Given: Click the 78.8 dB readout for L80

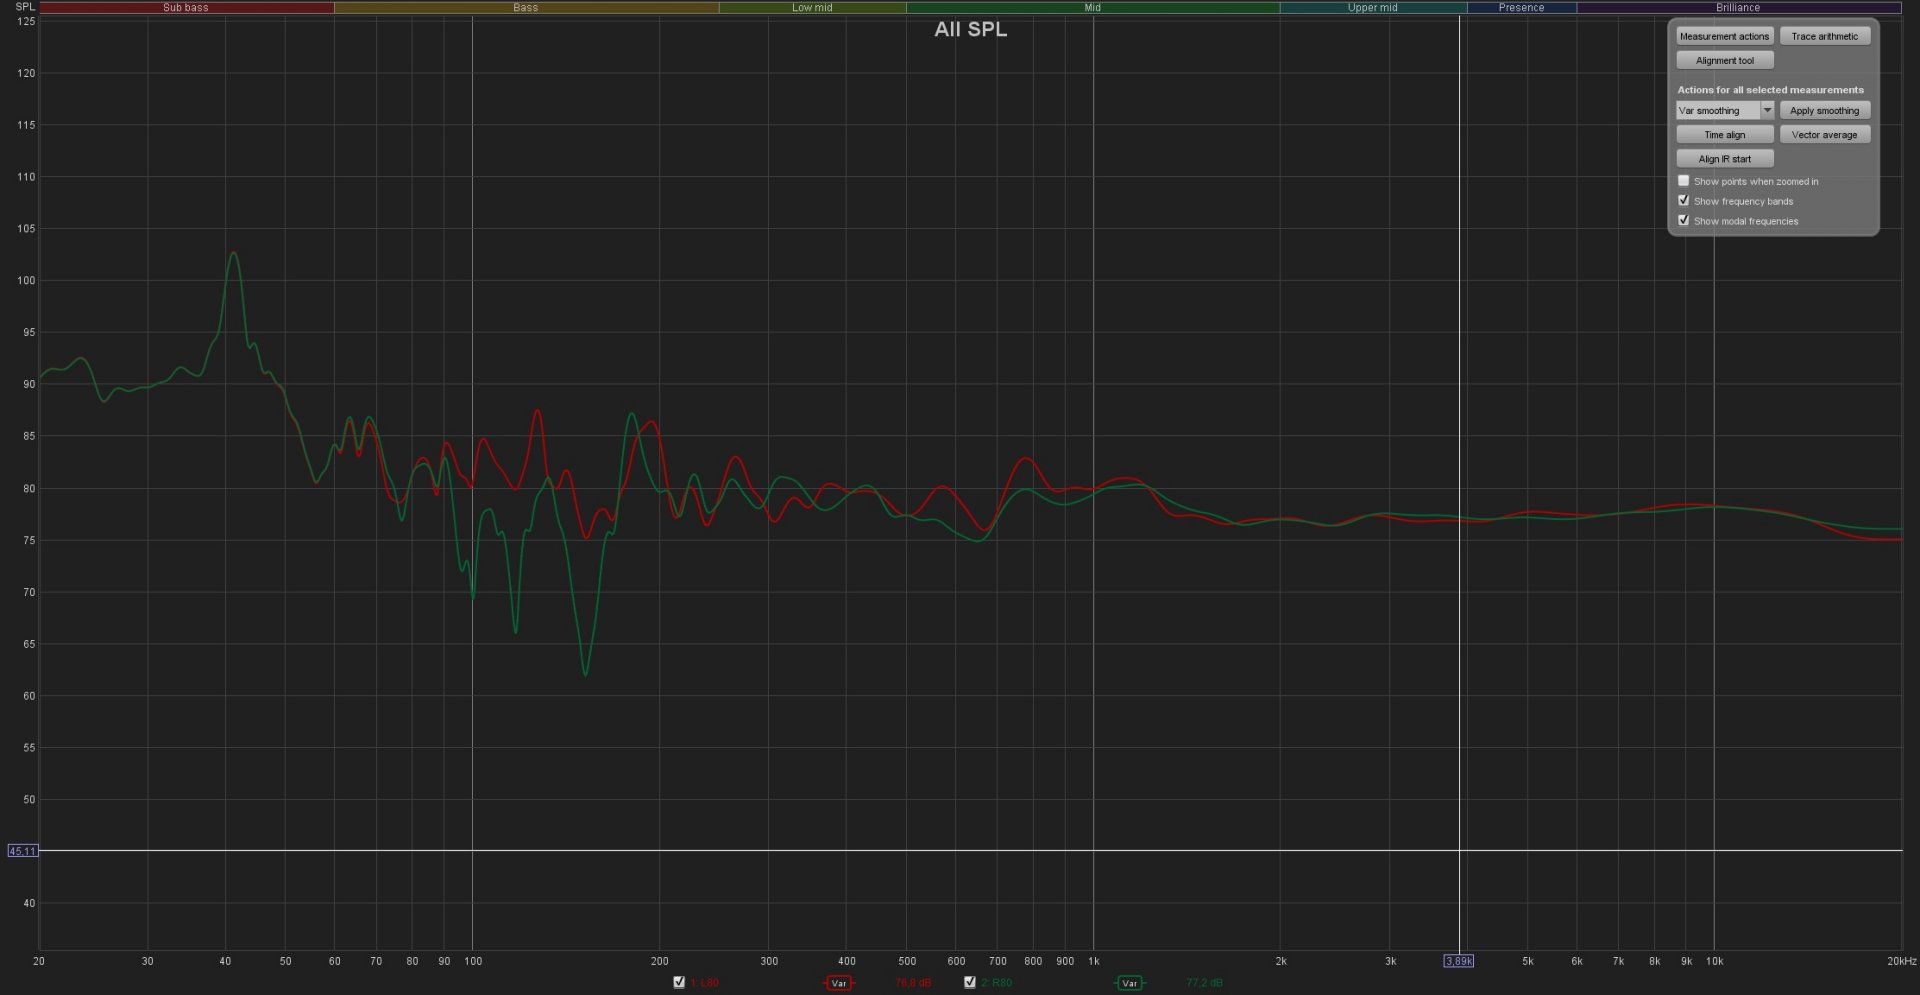Looking at the screenshot, I should 912,983.
